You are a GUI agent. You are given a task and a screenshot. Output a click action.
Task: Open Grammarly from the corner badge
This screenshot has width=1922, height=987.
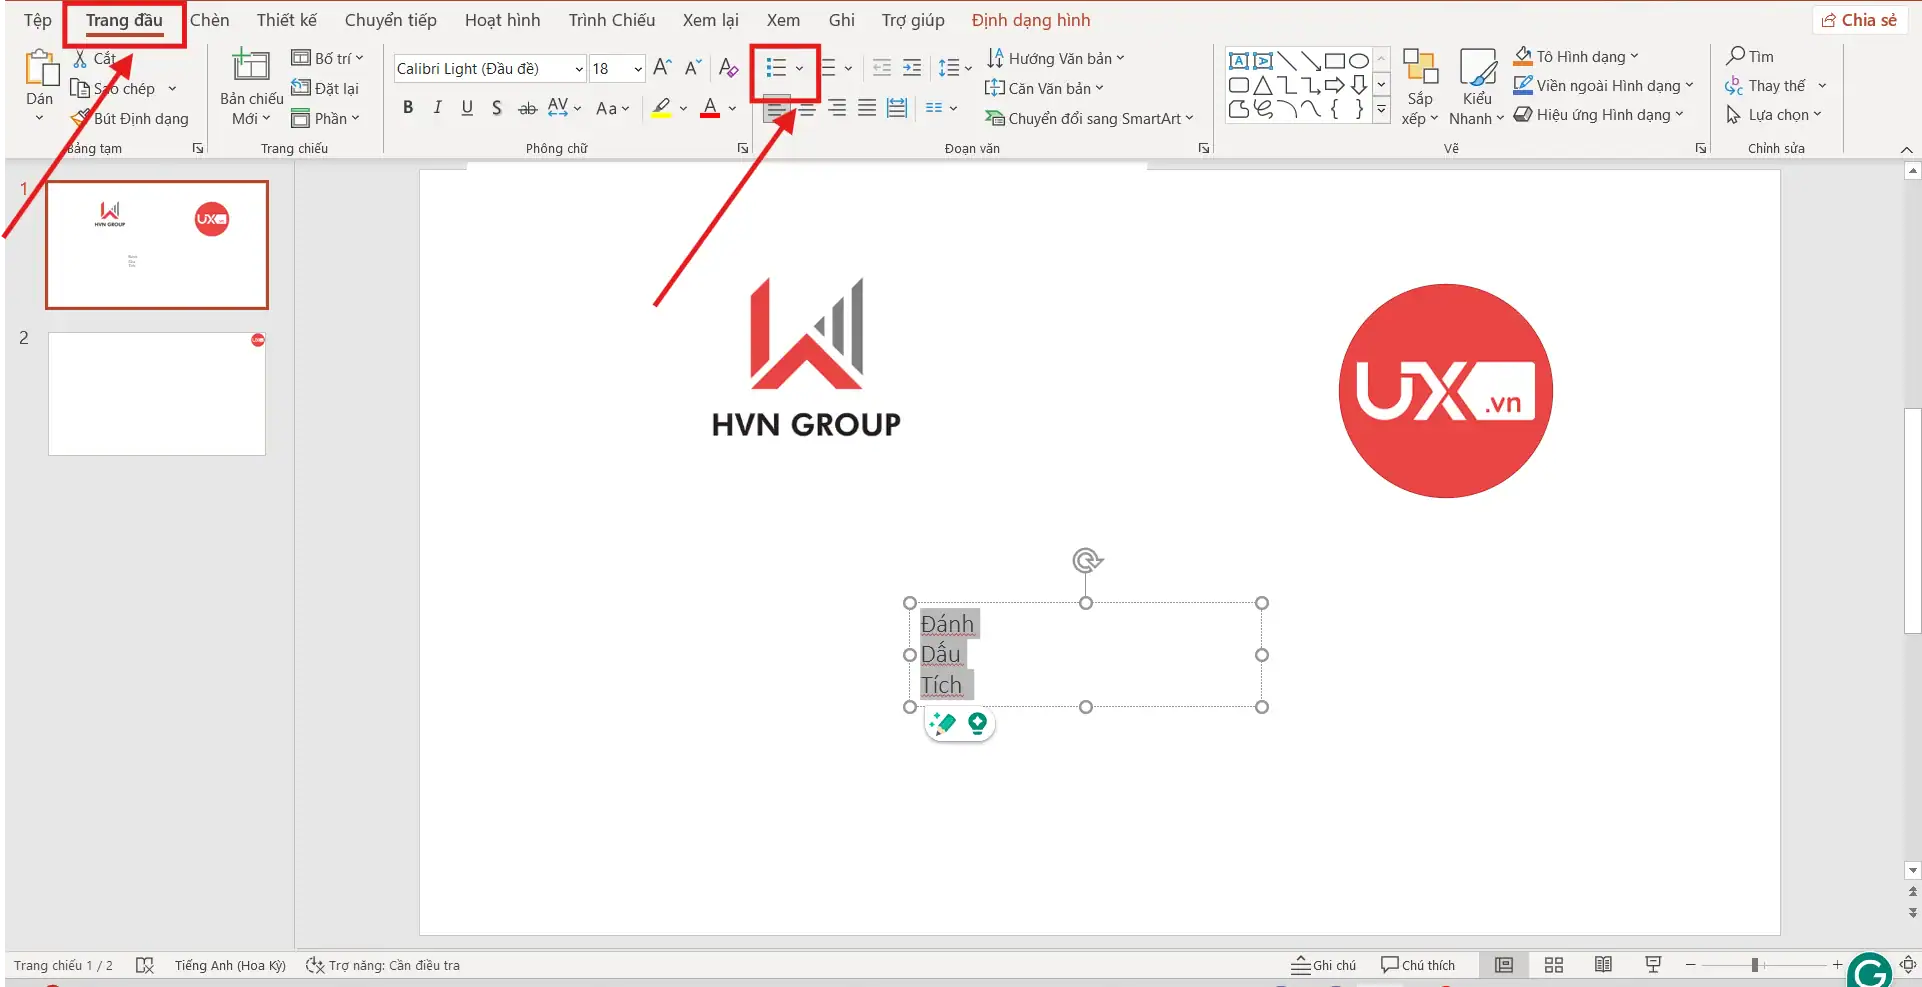[x=1870, y=970]
